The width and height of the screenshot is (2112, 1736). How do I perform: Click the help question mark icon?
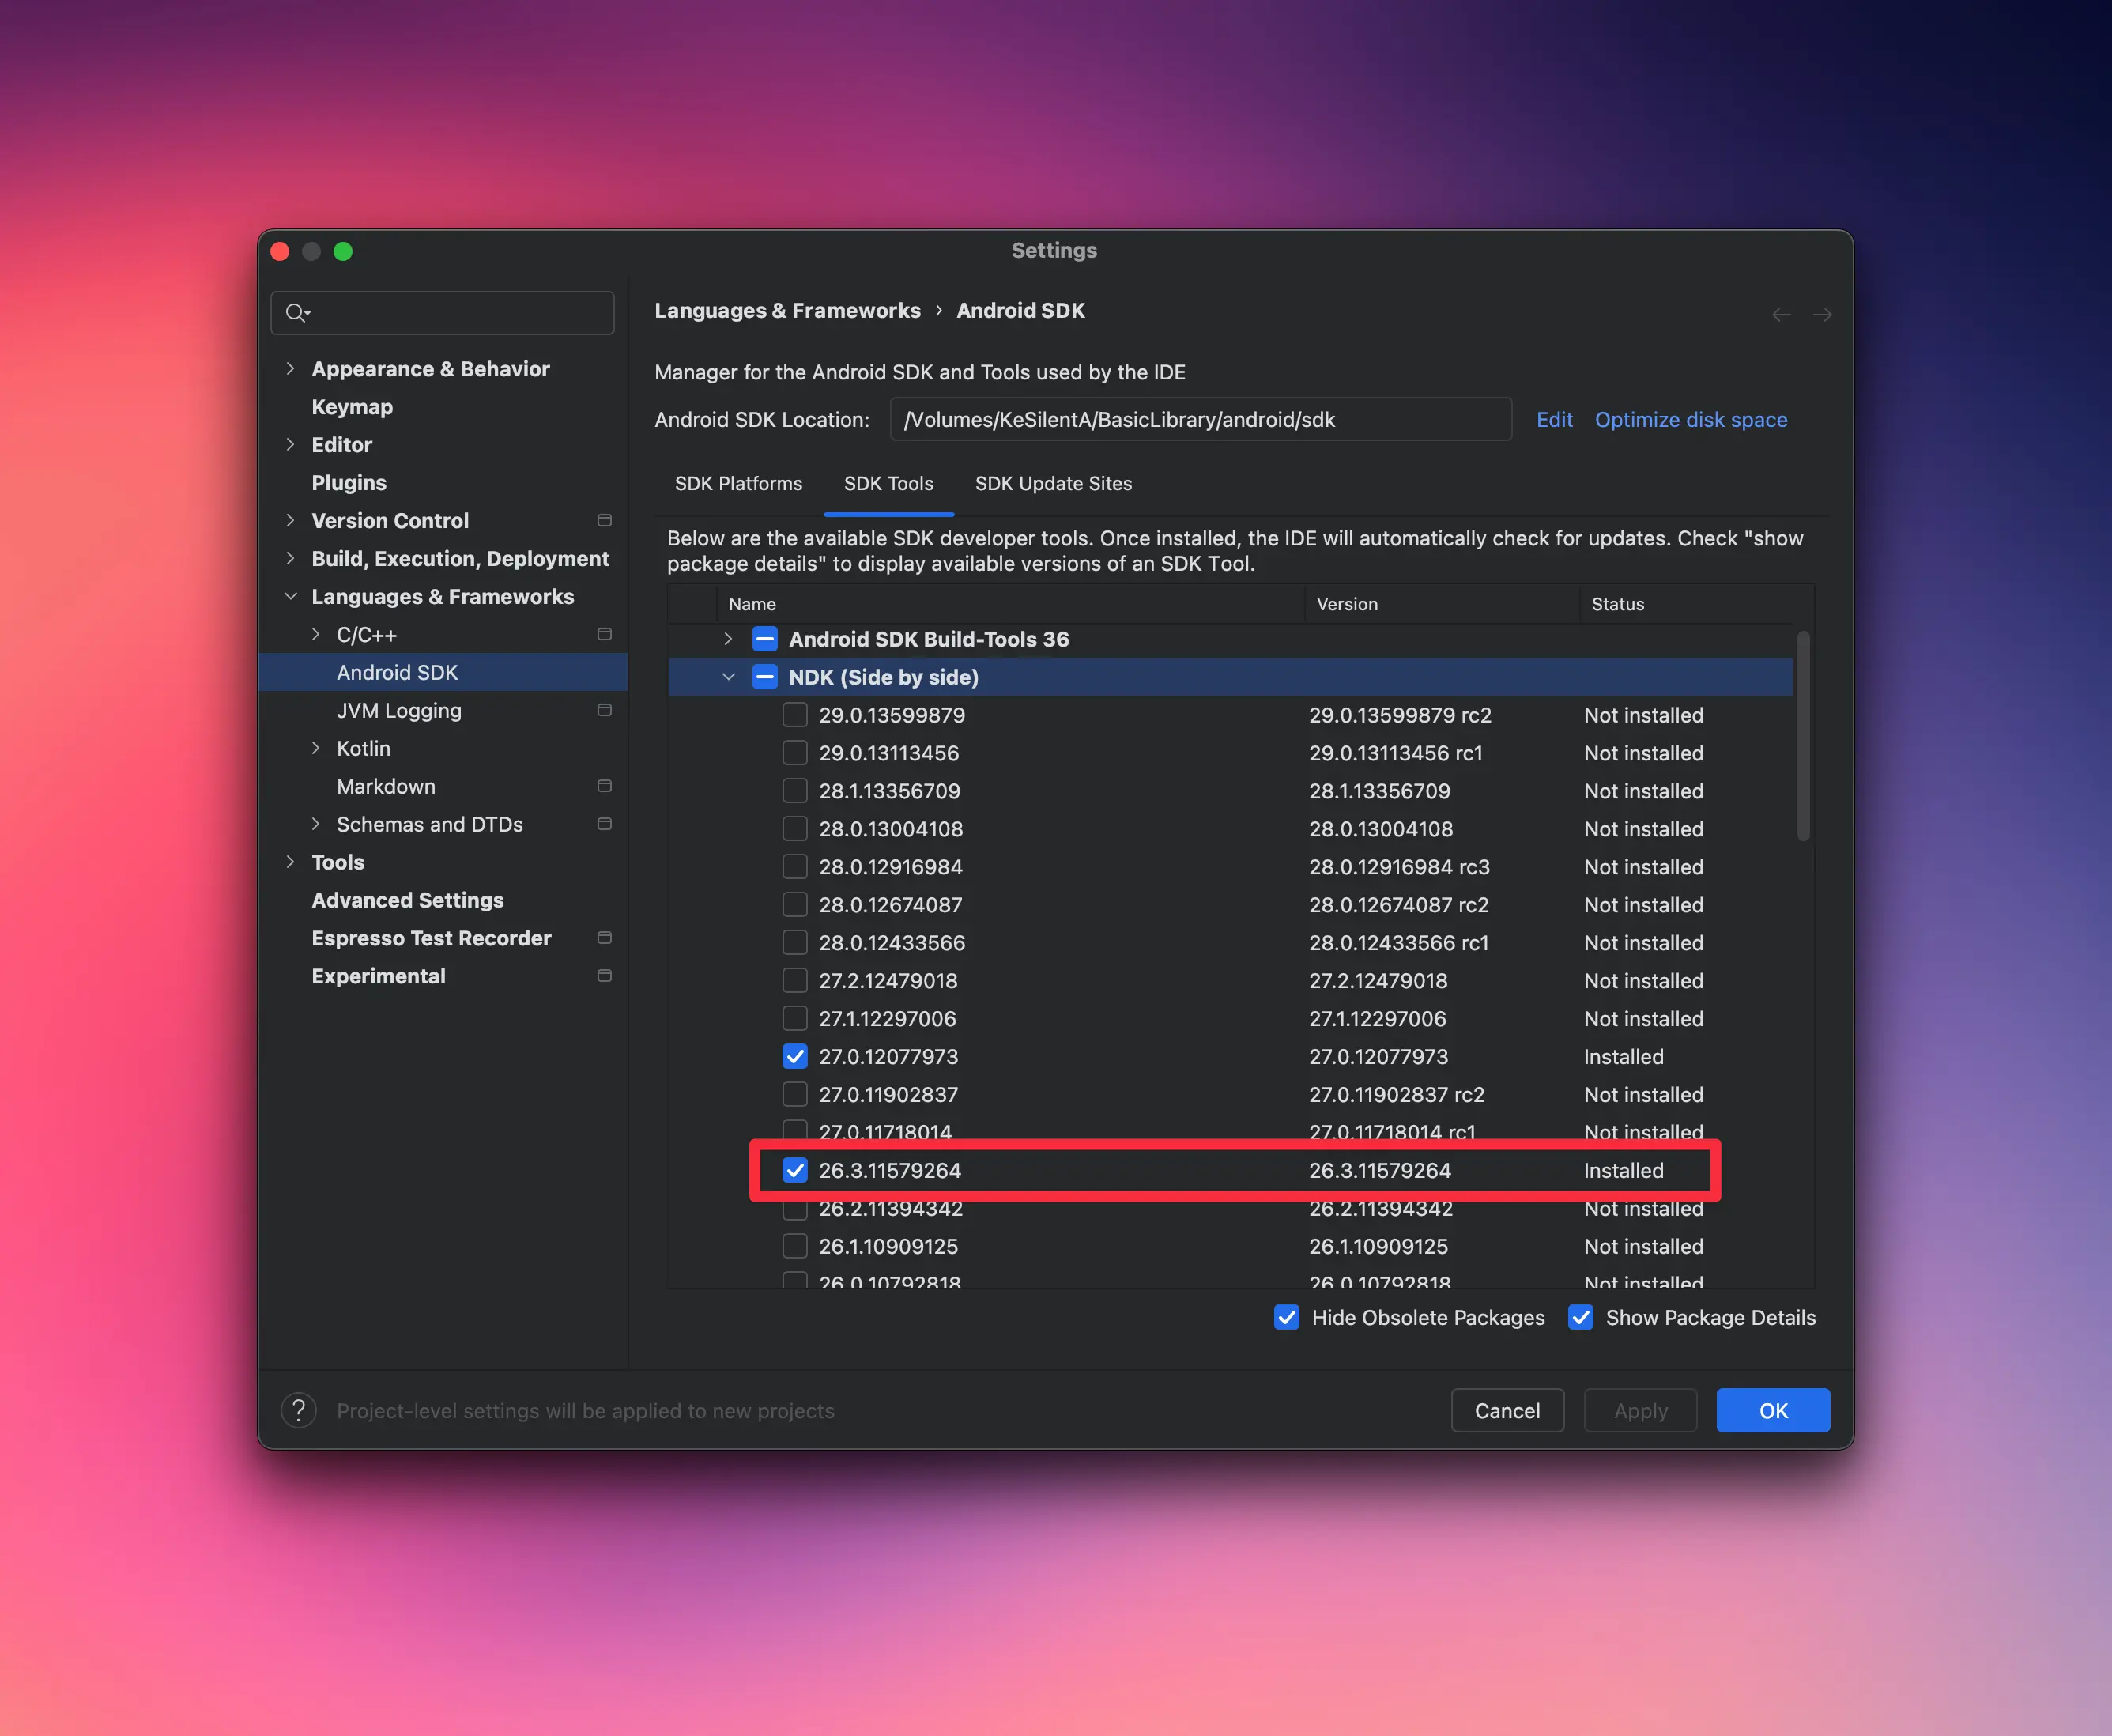[x=299, y=1410]
